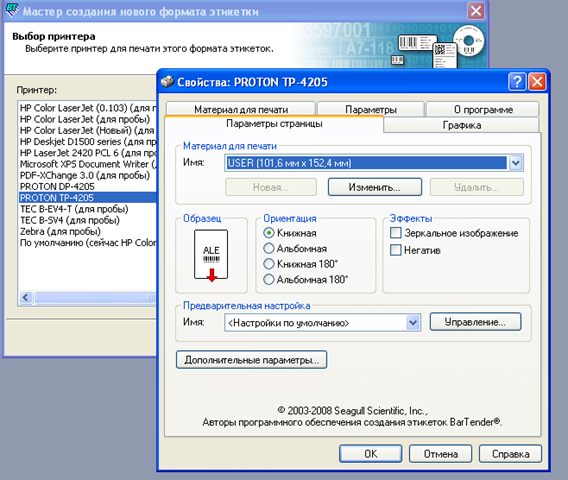The width and height of the screenshot is (568, 480).
Task: Select По умолчанию printer entry
Action: 88,243
